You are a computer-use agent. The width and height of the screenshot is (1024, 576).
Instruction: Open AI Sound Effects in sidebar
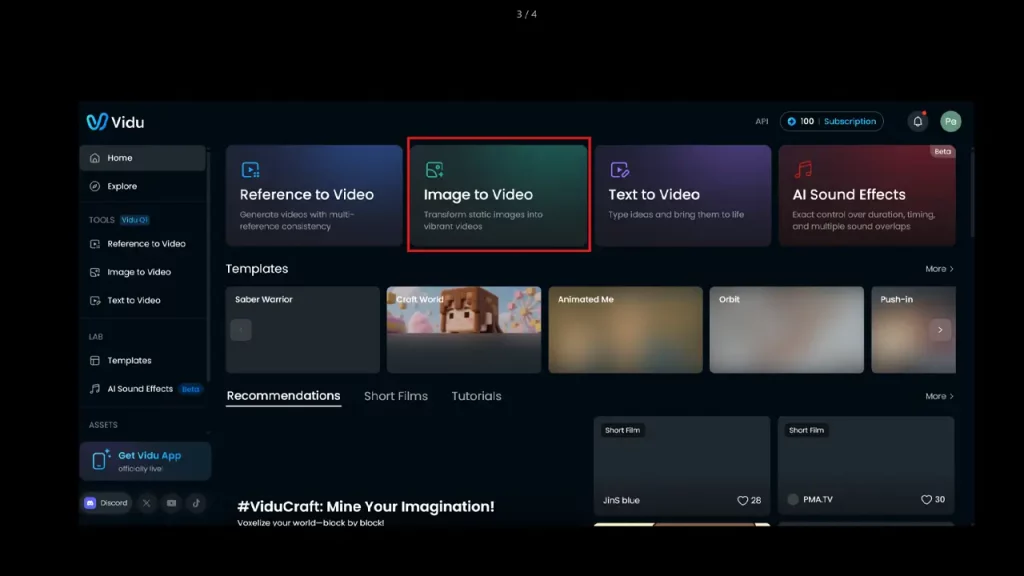[x=142, y=389]
